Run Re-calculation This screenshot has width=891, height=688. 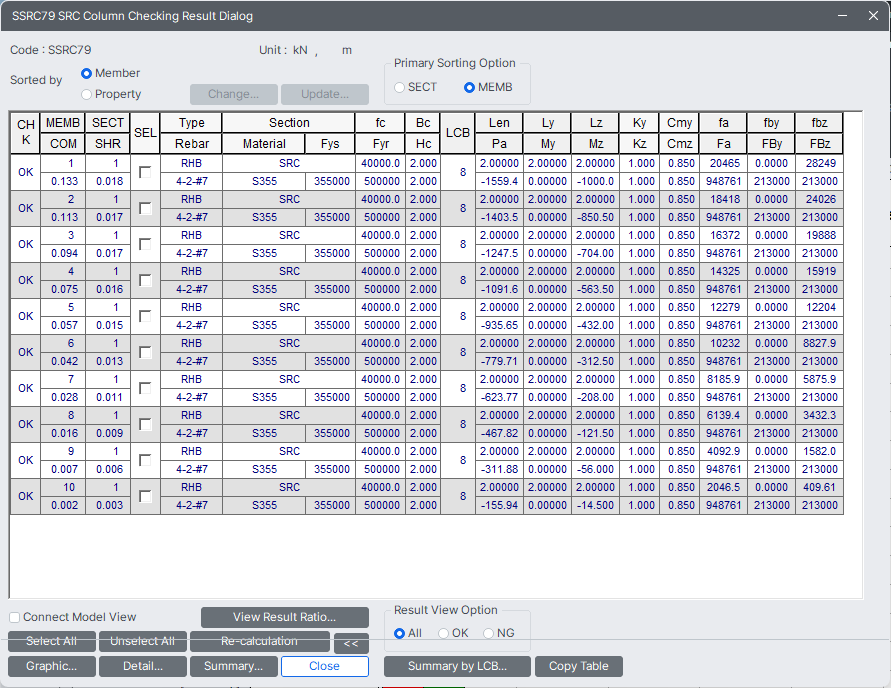pyautogui.click(x=260, y=641)
